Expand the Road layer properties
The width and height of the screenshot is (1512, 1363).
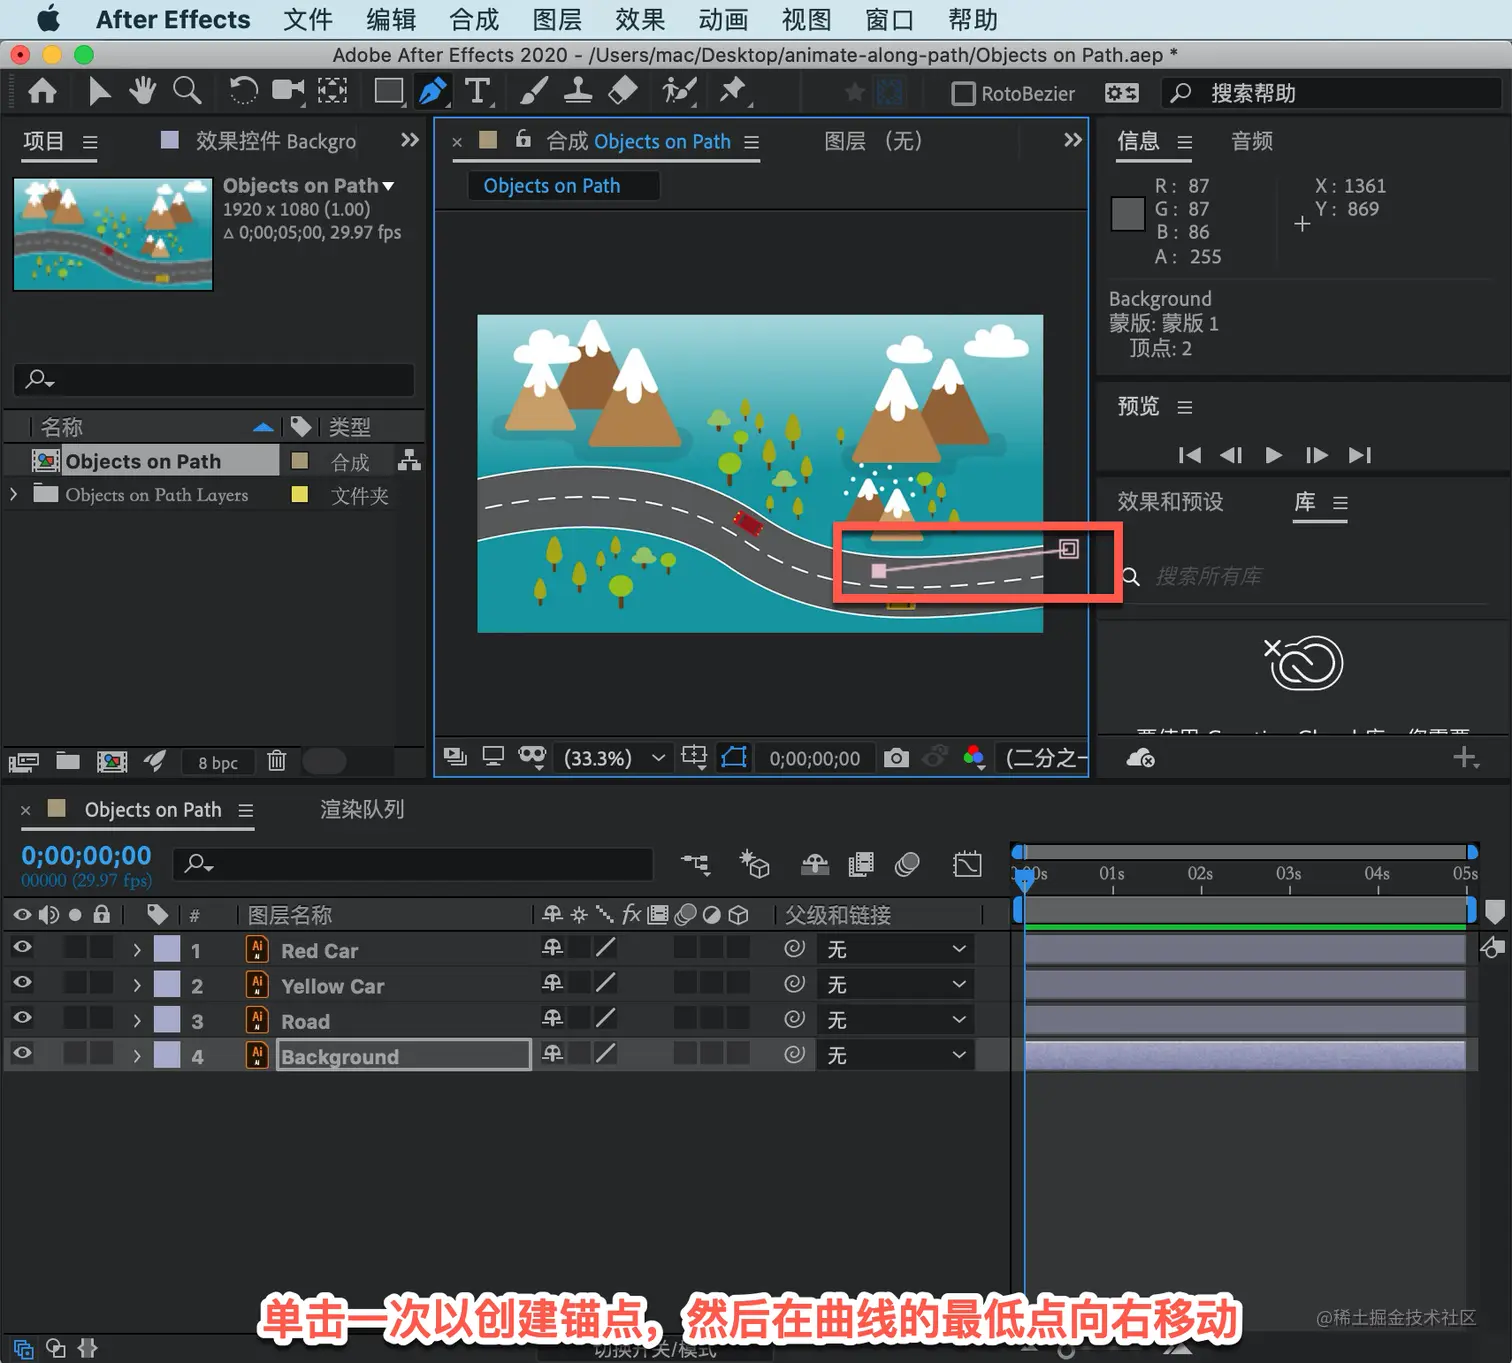[x=137, y=1021]
